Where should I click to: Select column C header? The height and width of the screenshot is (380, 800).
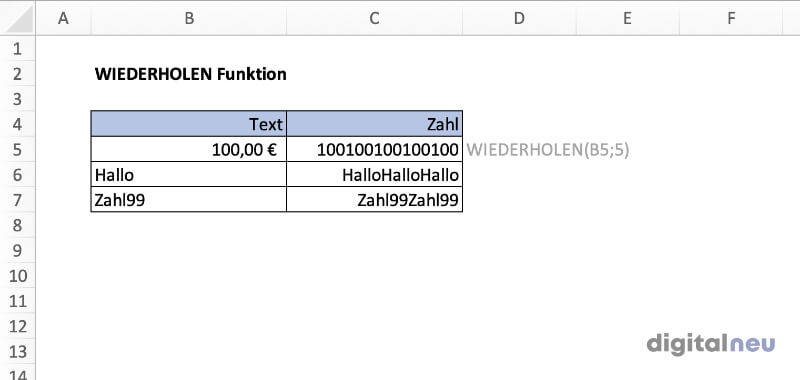tap(374, 19)
